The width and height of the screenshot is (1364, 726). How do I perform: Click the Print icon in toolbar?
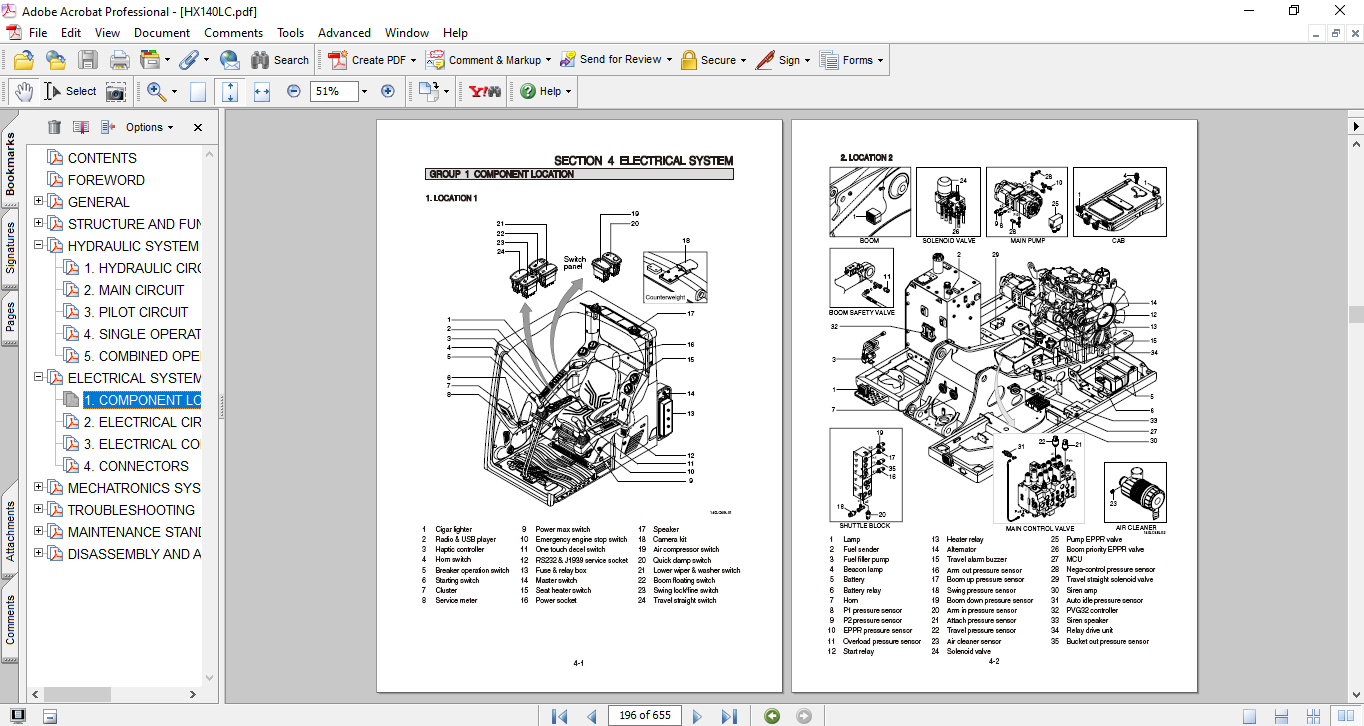[119, 60]
